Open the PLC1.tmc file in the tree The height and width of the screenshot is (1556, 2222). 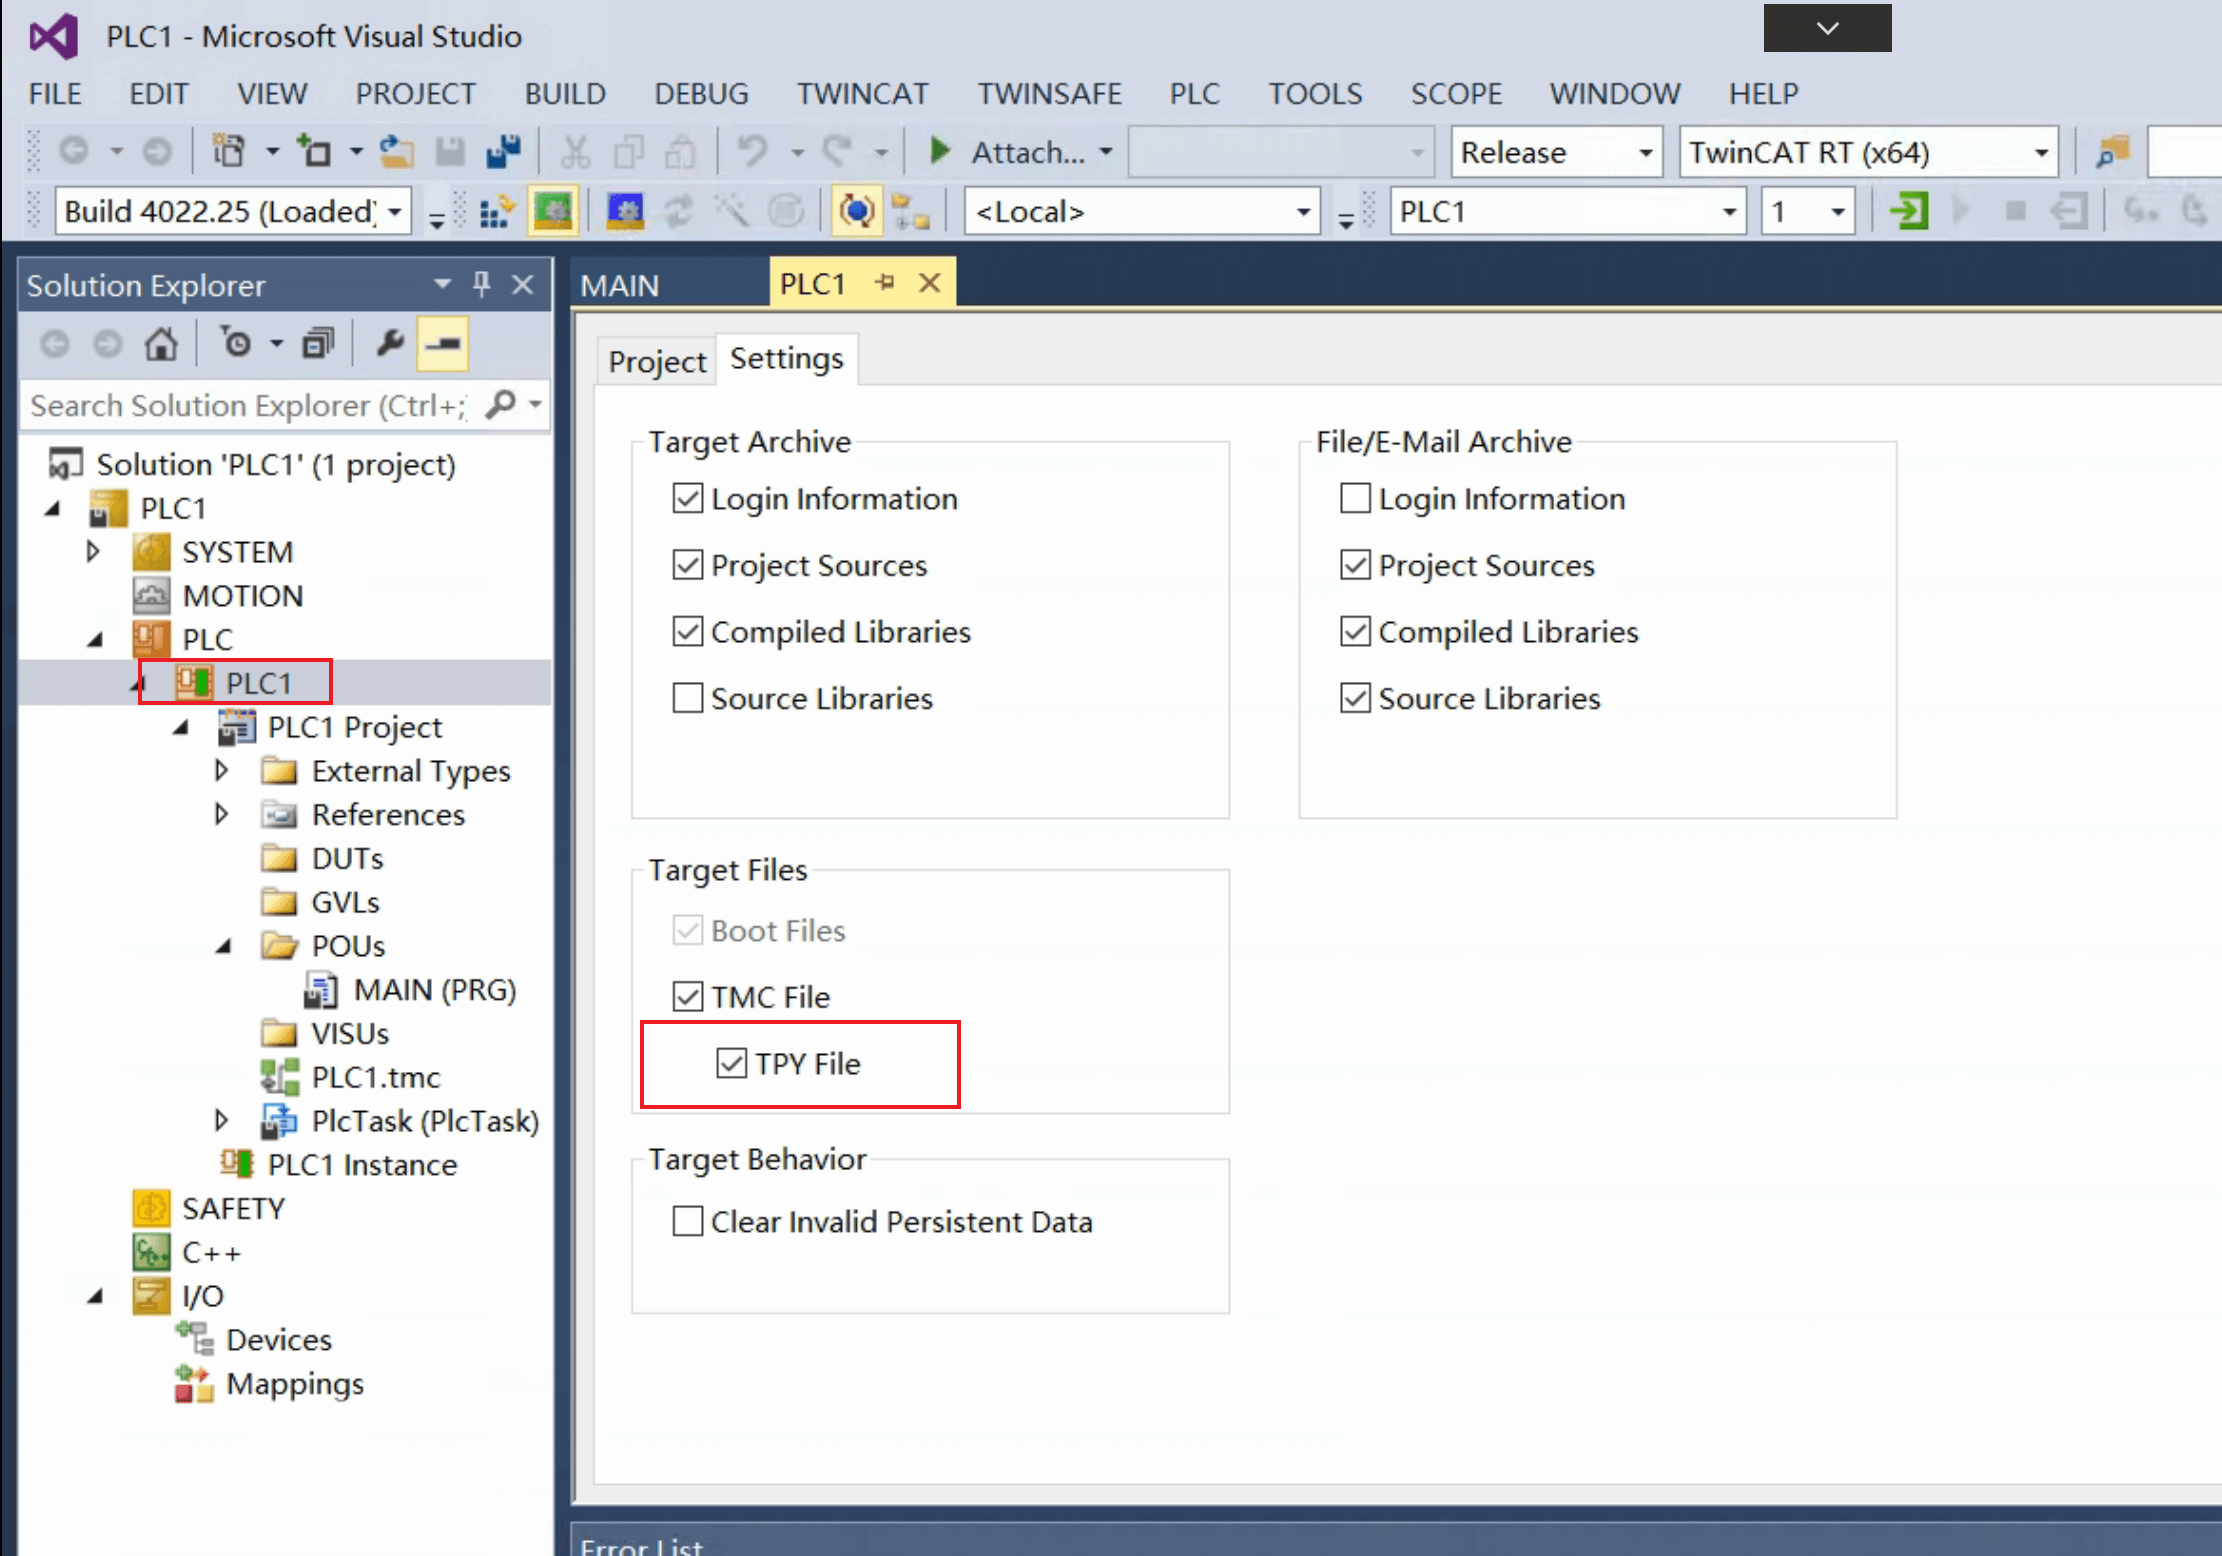[375, 1077]
